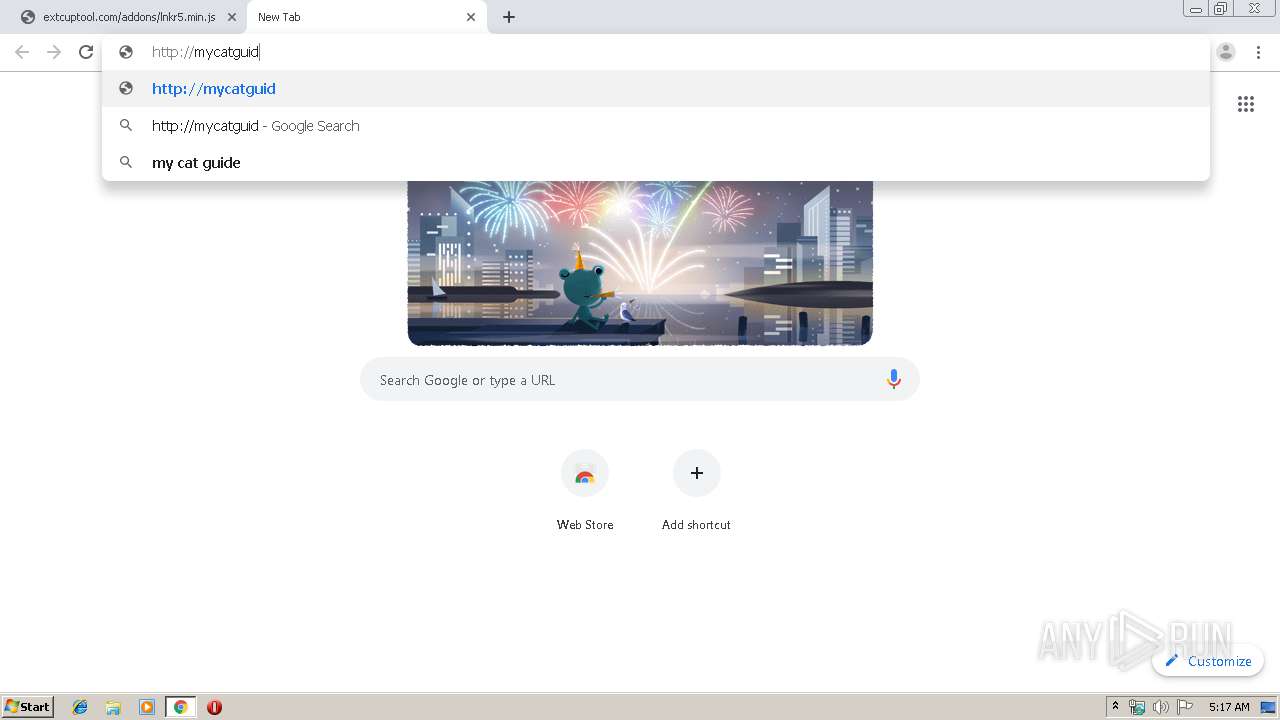Click the browser Back arrow
This screenshot has width=1280, height=720.
[22, 52]
